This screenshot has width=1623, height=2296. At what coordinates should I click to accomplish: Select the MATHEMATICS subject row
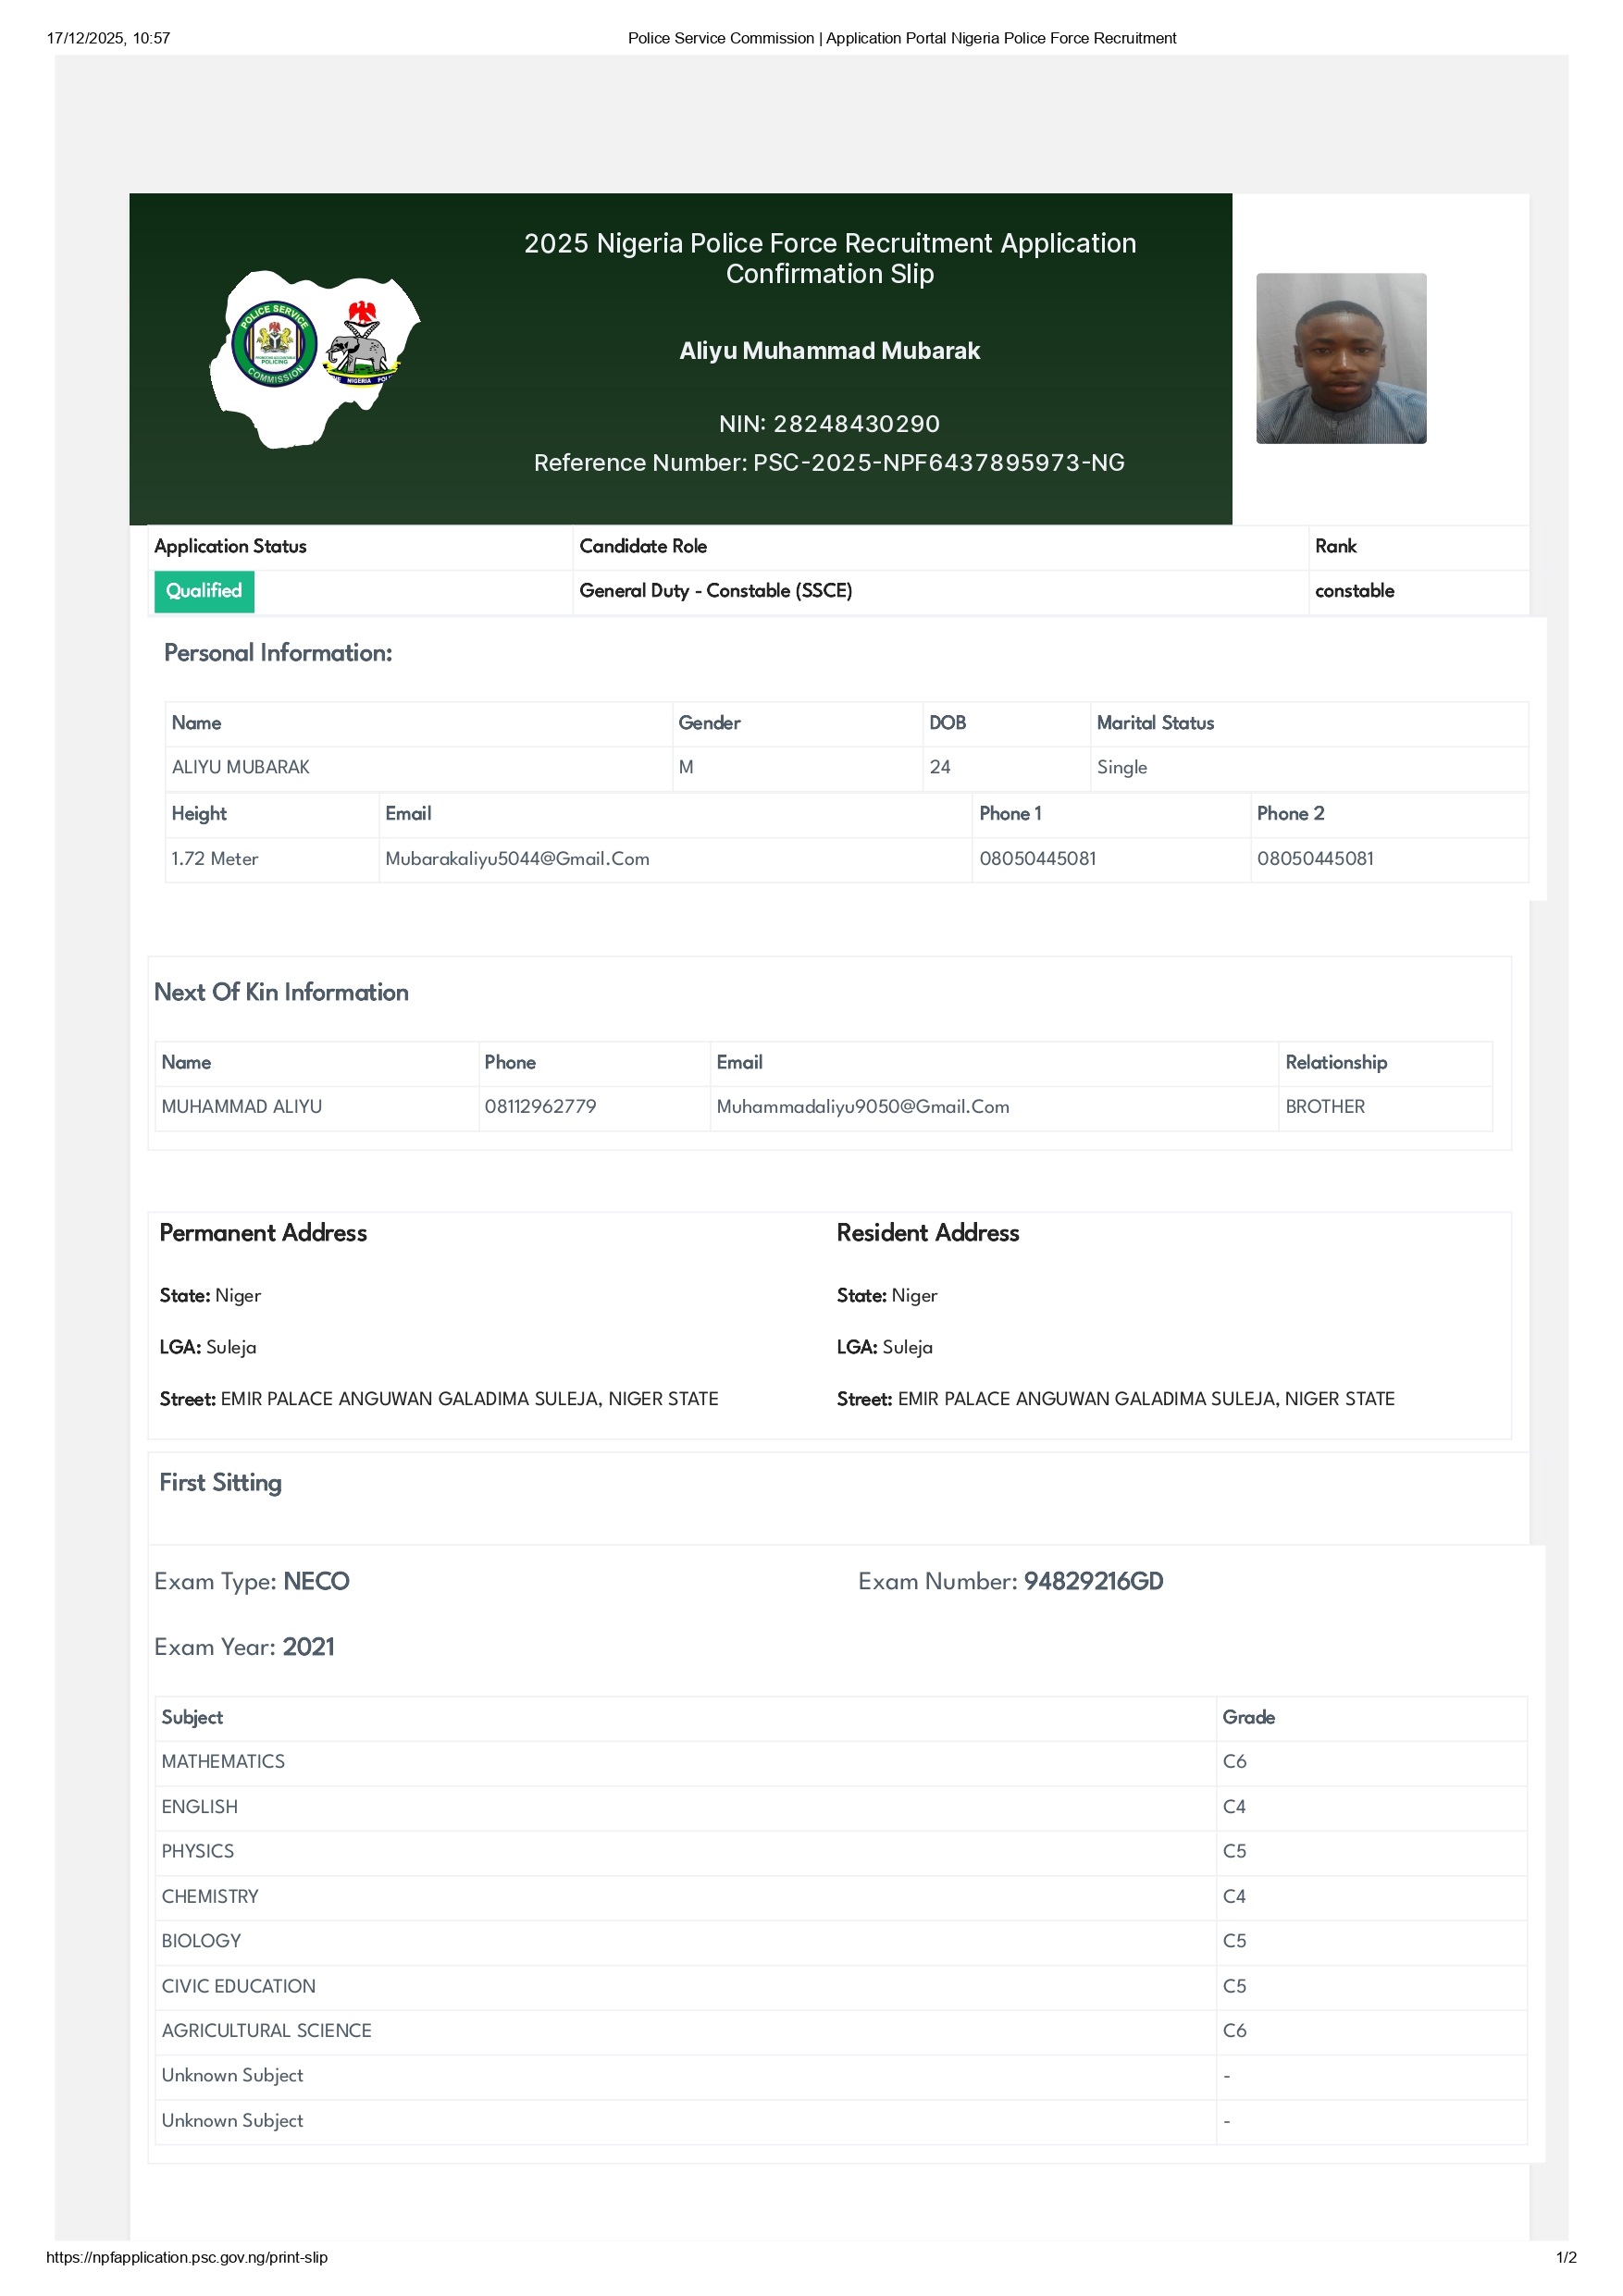coord(223,1762)
